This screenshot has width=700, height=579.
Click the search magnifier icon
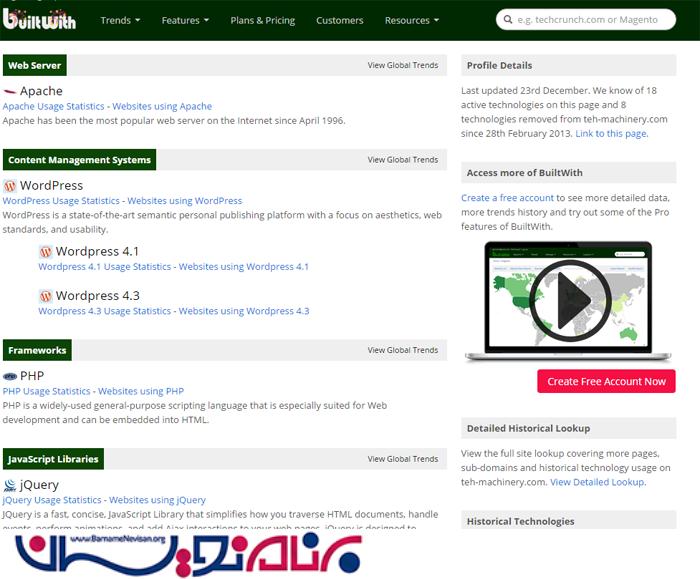click(x=508, y=20)
